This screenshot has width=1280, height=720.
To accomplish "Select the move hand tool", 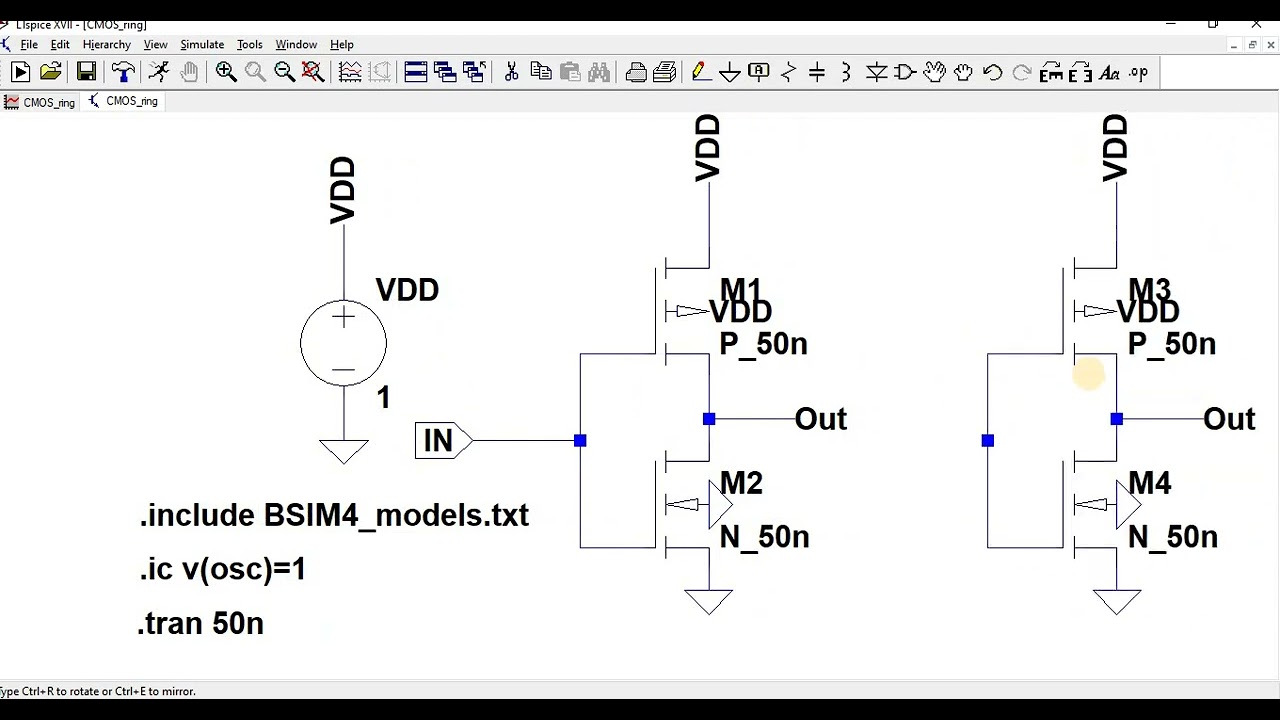I will [x=934, y=72].
